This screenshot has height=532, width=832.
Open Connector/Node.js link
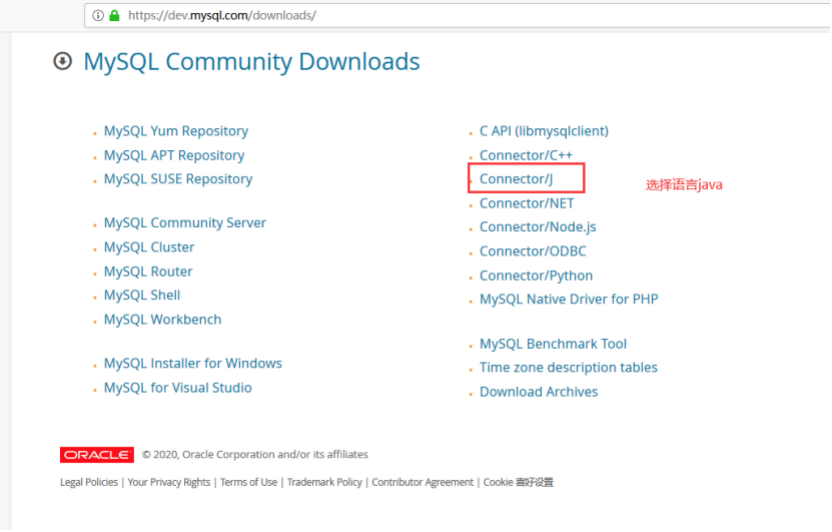pyautogui.click(x=538, y=227)
